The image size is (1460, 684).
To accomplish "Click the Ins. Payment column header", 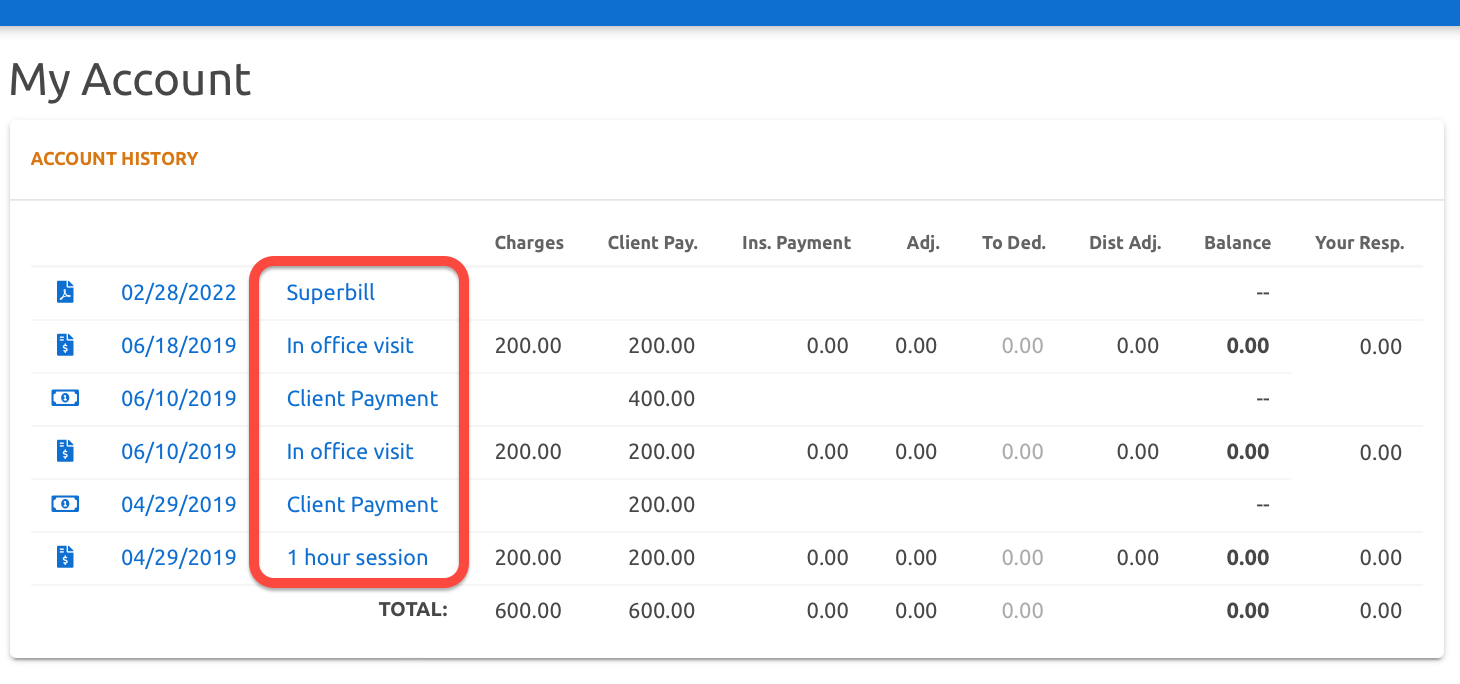I will point(796,242).
